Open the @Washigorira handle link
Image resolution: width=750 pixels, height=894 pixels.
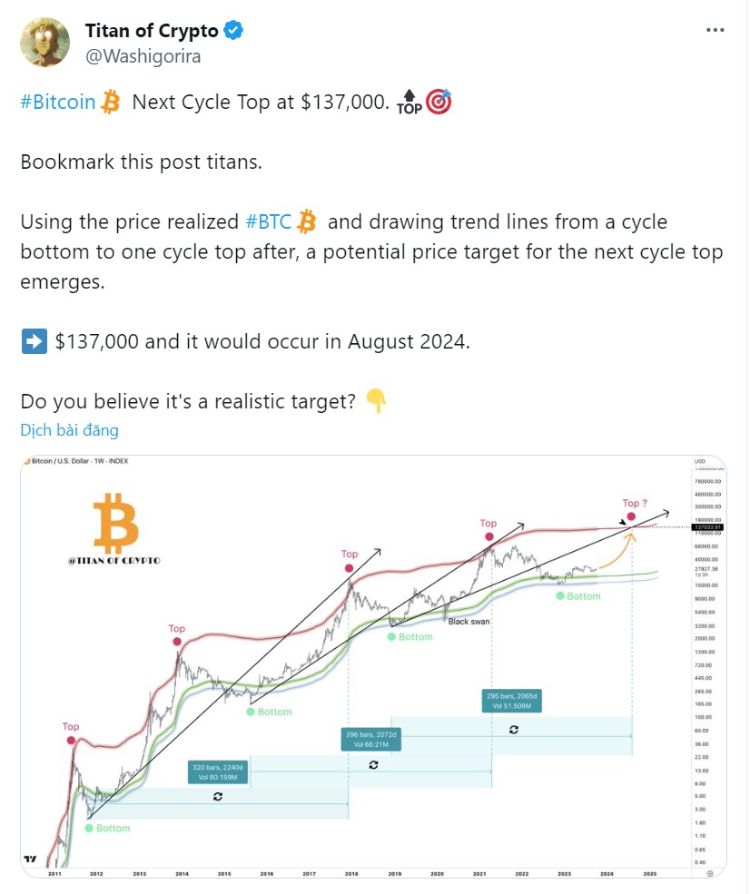click(x=143, y=56)
